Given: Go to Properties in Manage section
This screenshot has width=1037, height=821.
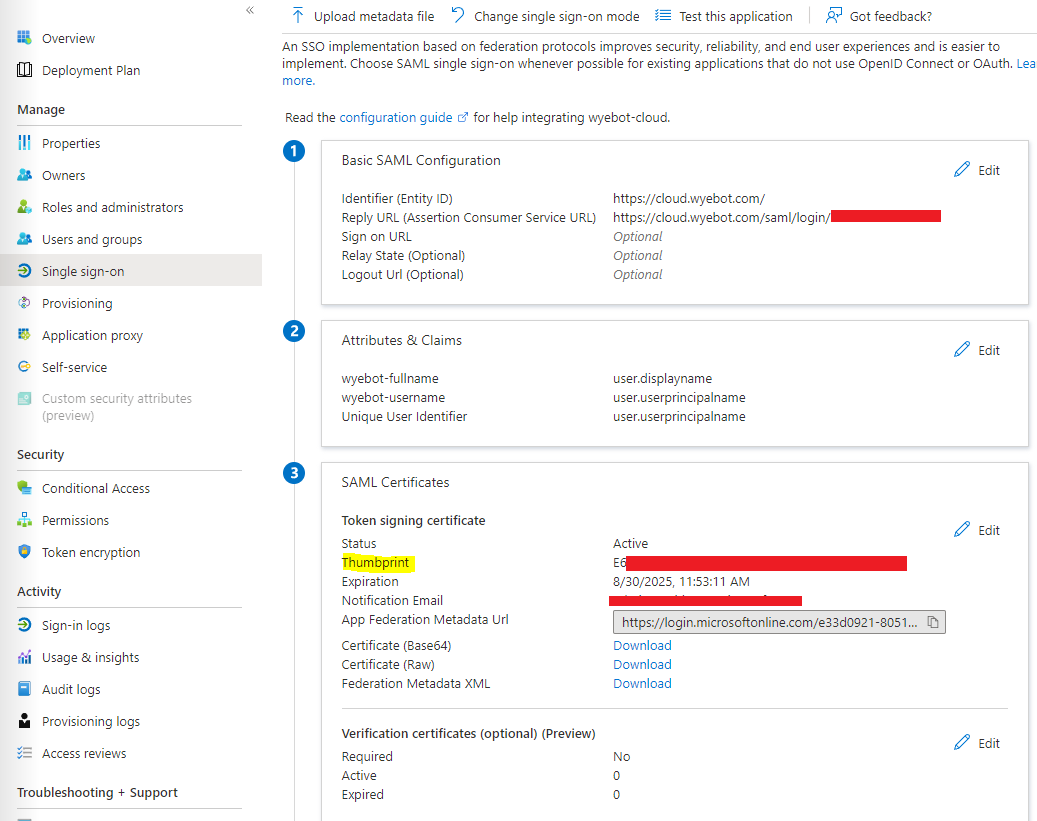Looking at the screenshot, I should point(71,144).
